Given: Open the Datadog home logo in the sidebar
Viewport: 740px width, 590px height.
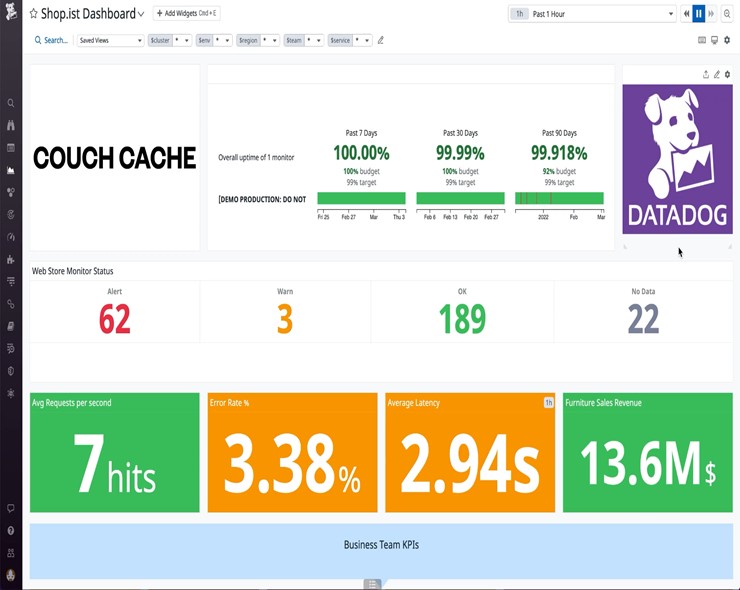Looking at the screenshot, I should pyautogui.click(x=11, y=11).
